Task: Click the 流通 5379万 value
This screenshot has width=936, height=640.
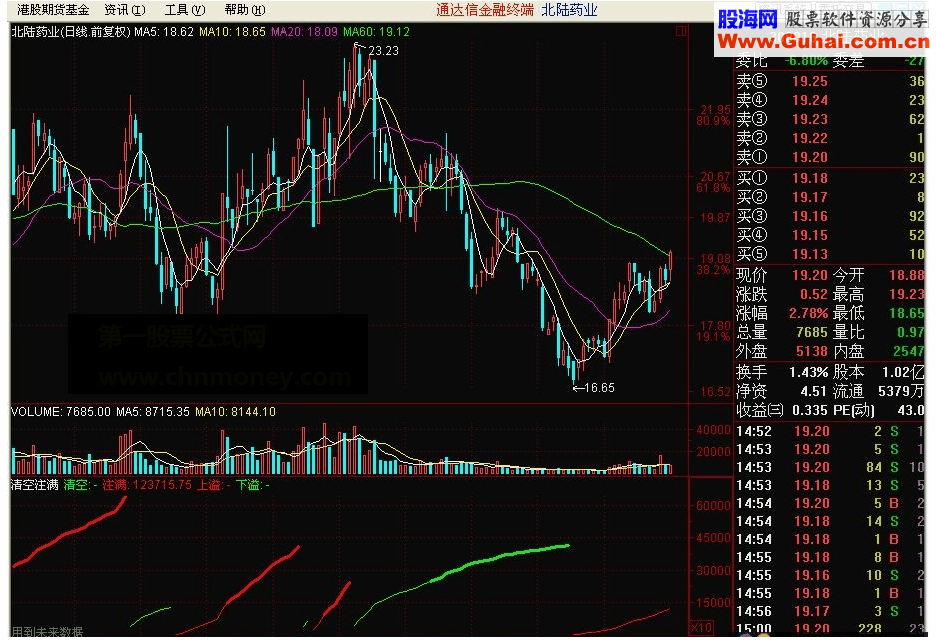Action: (901, 392)
